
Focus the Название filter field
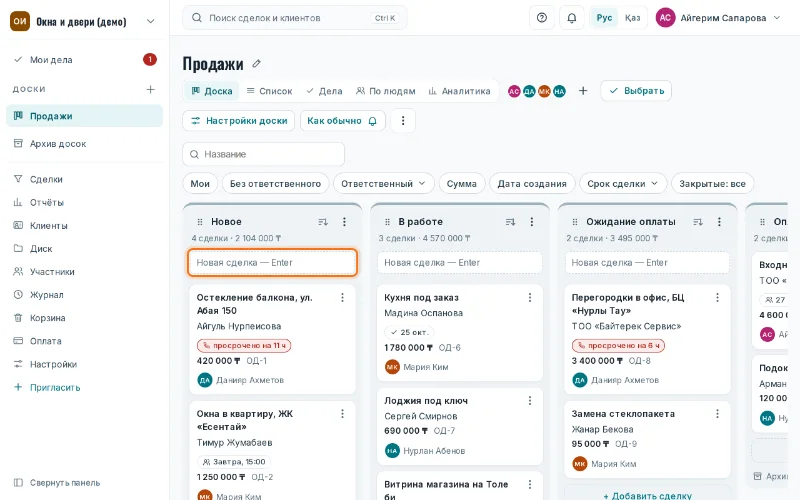(x=263, y=154)
